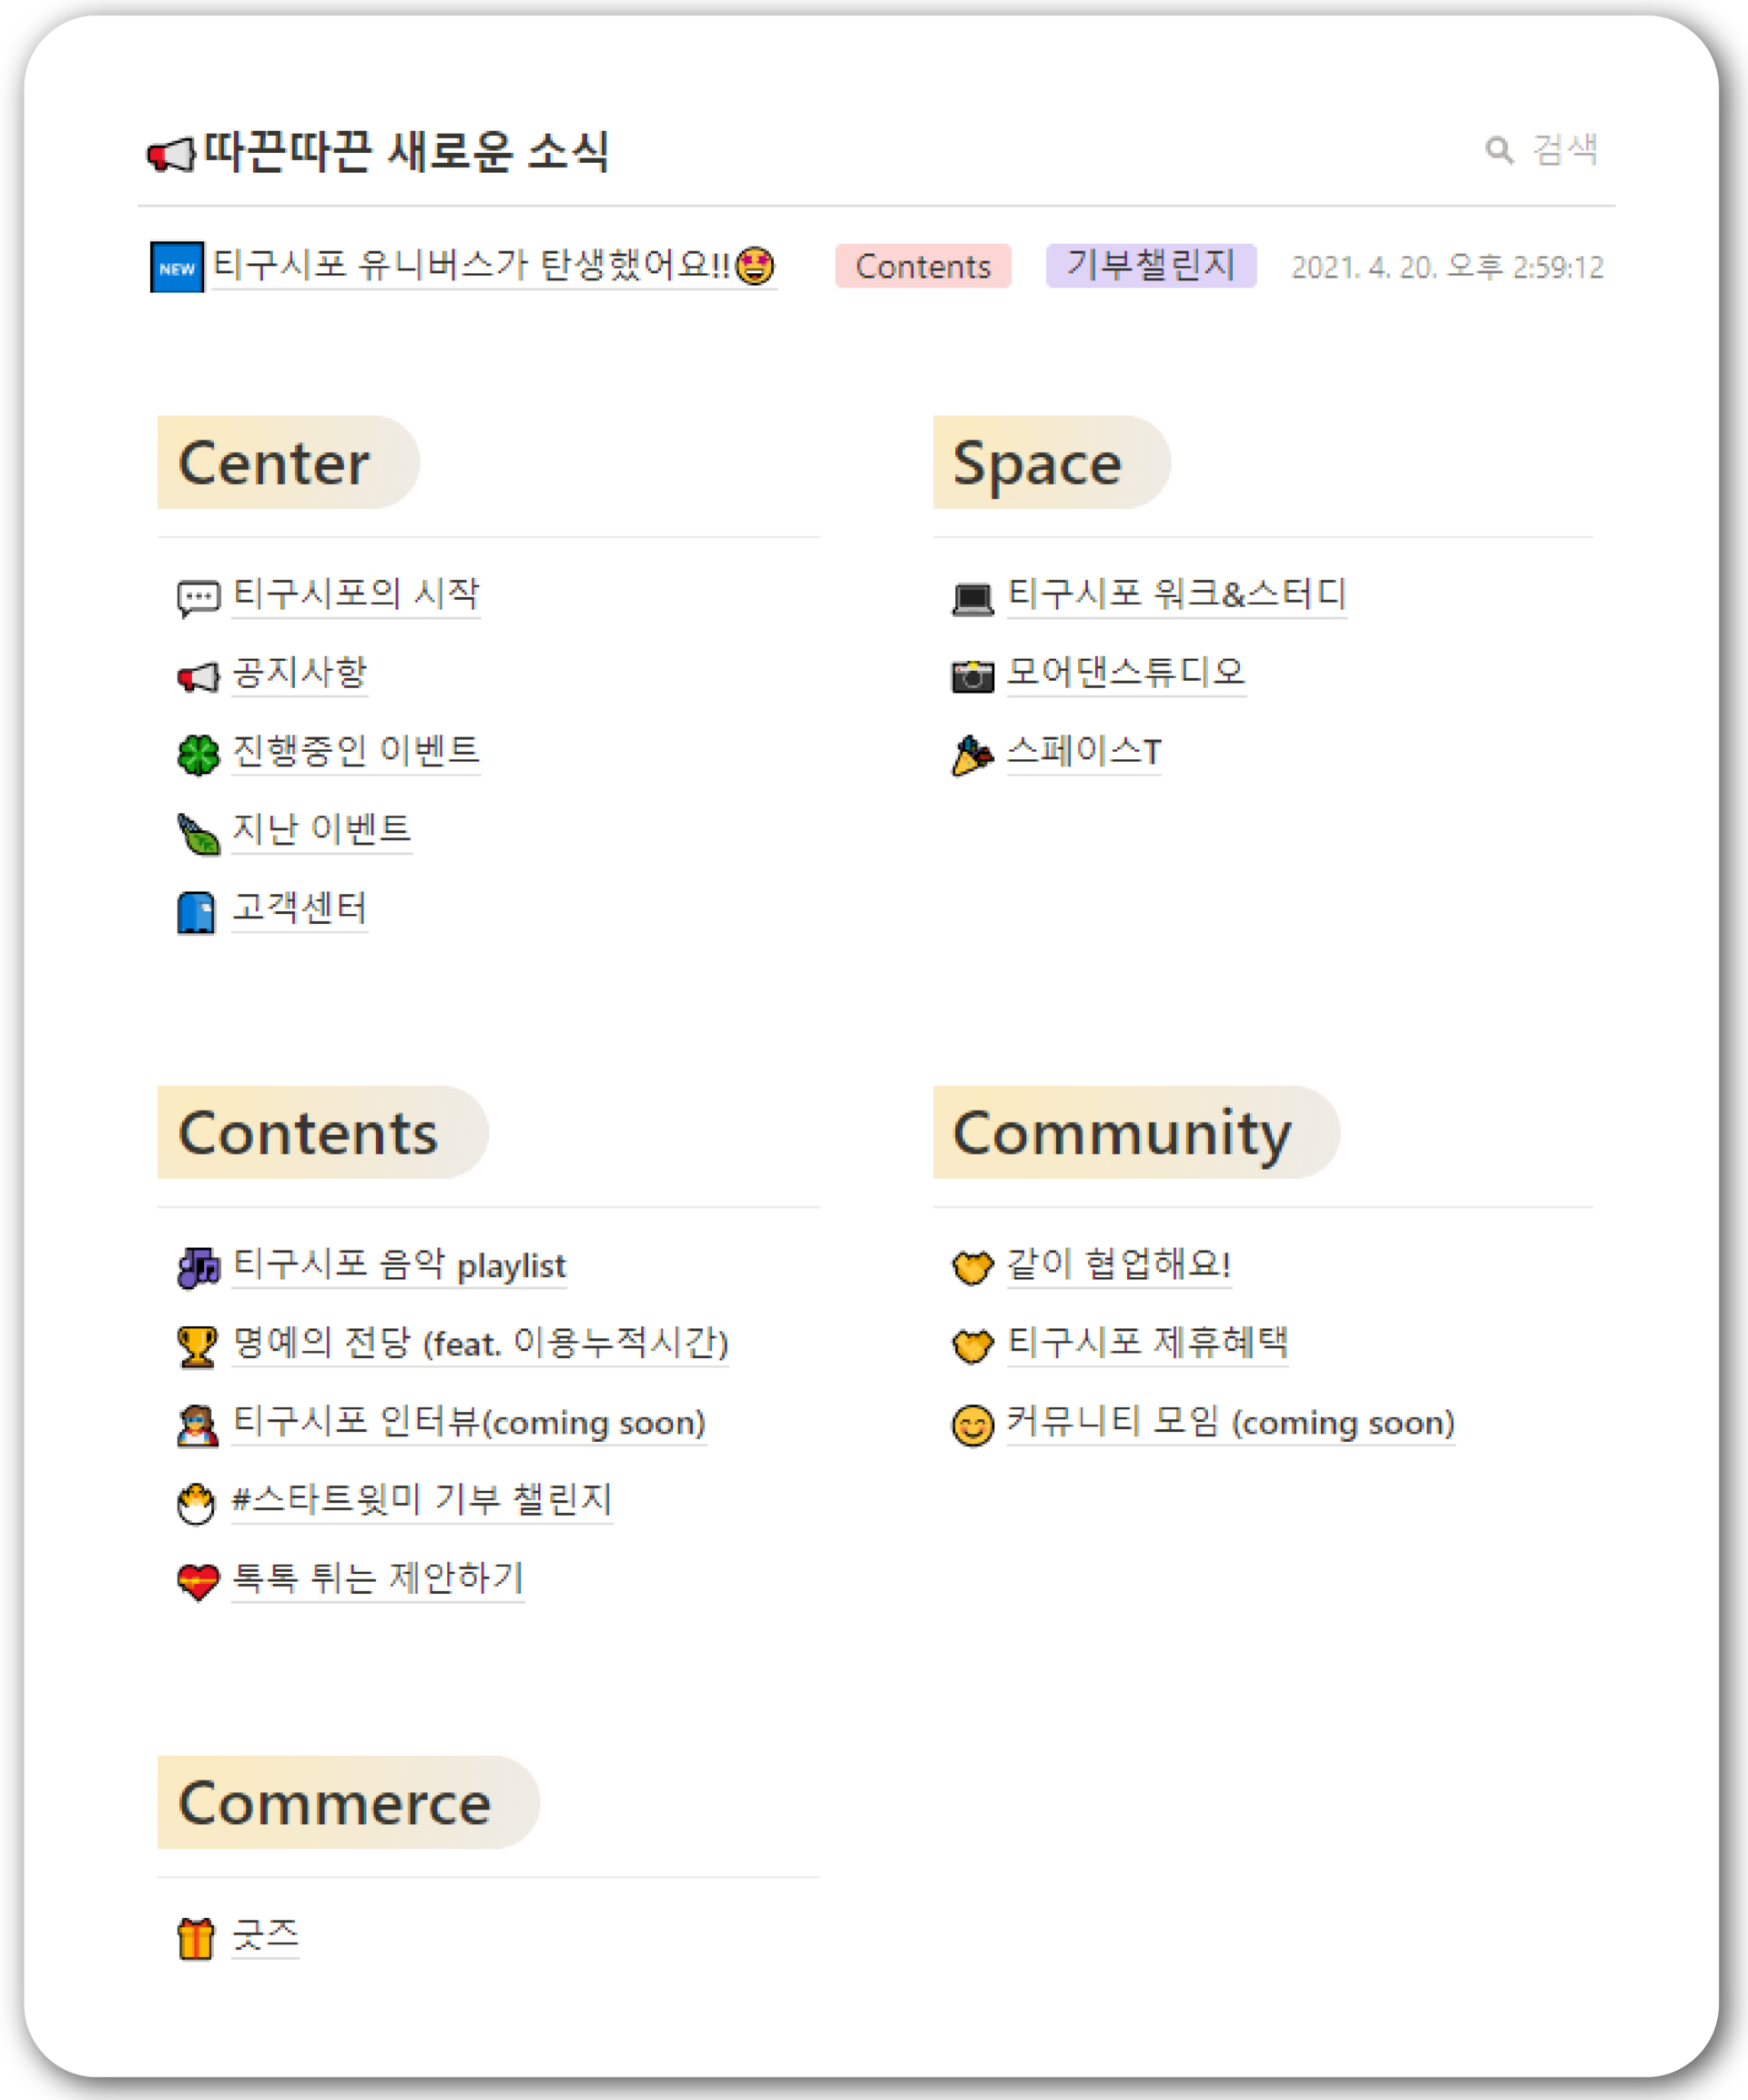Click the music notes icon by 음악 playlist
This screenshot has width=1748, height=2100.
click(x=198, y=1268)
